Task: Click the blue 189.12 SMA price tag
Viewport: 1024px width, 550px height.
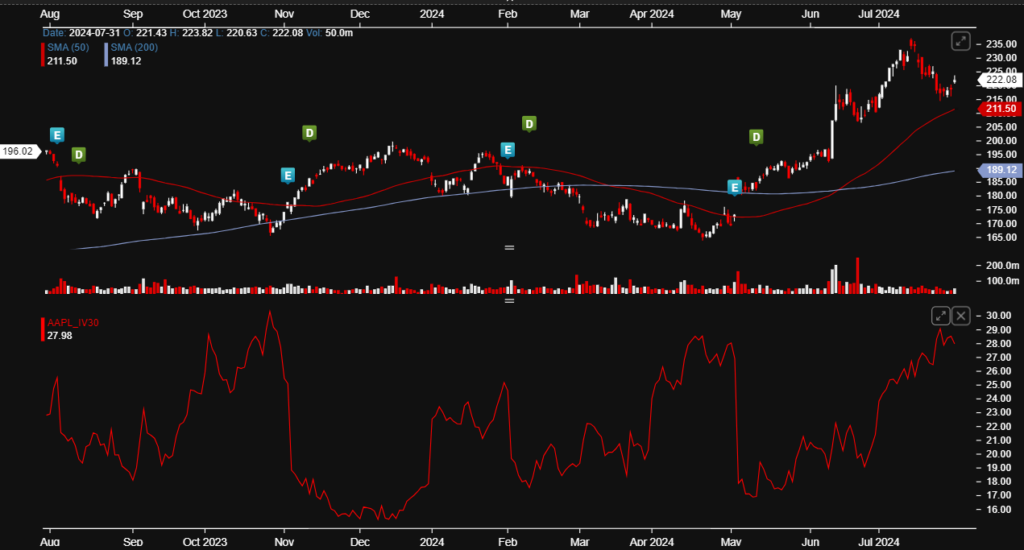Action: pyautogui.click(x=999, y=170)
